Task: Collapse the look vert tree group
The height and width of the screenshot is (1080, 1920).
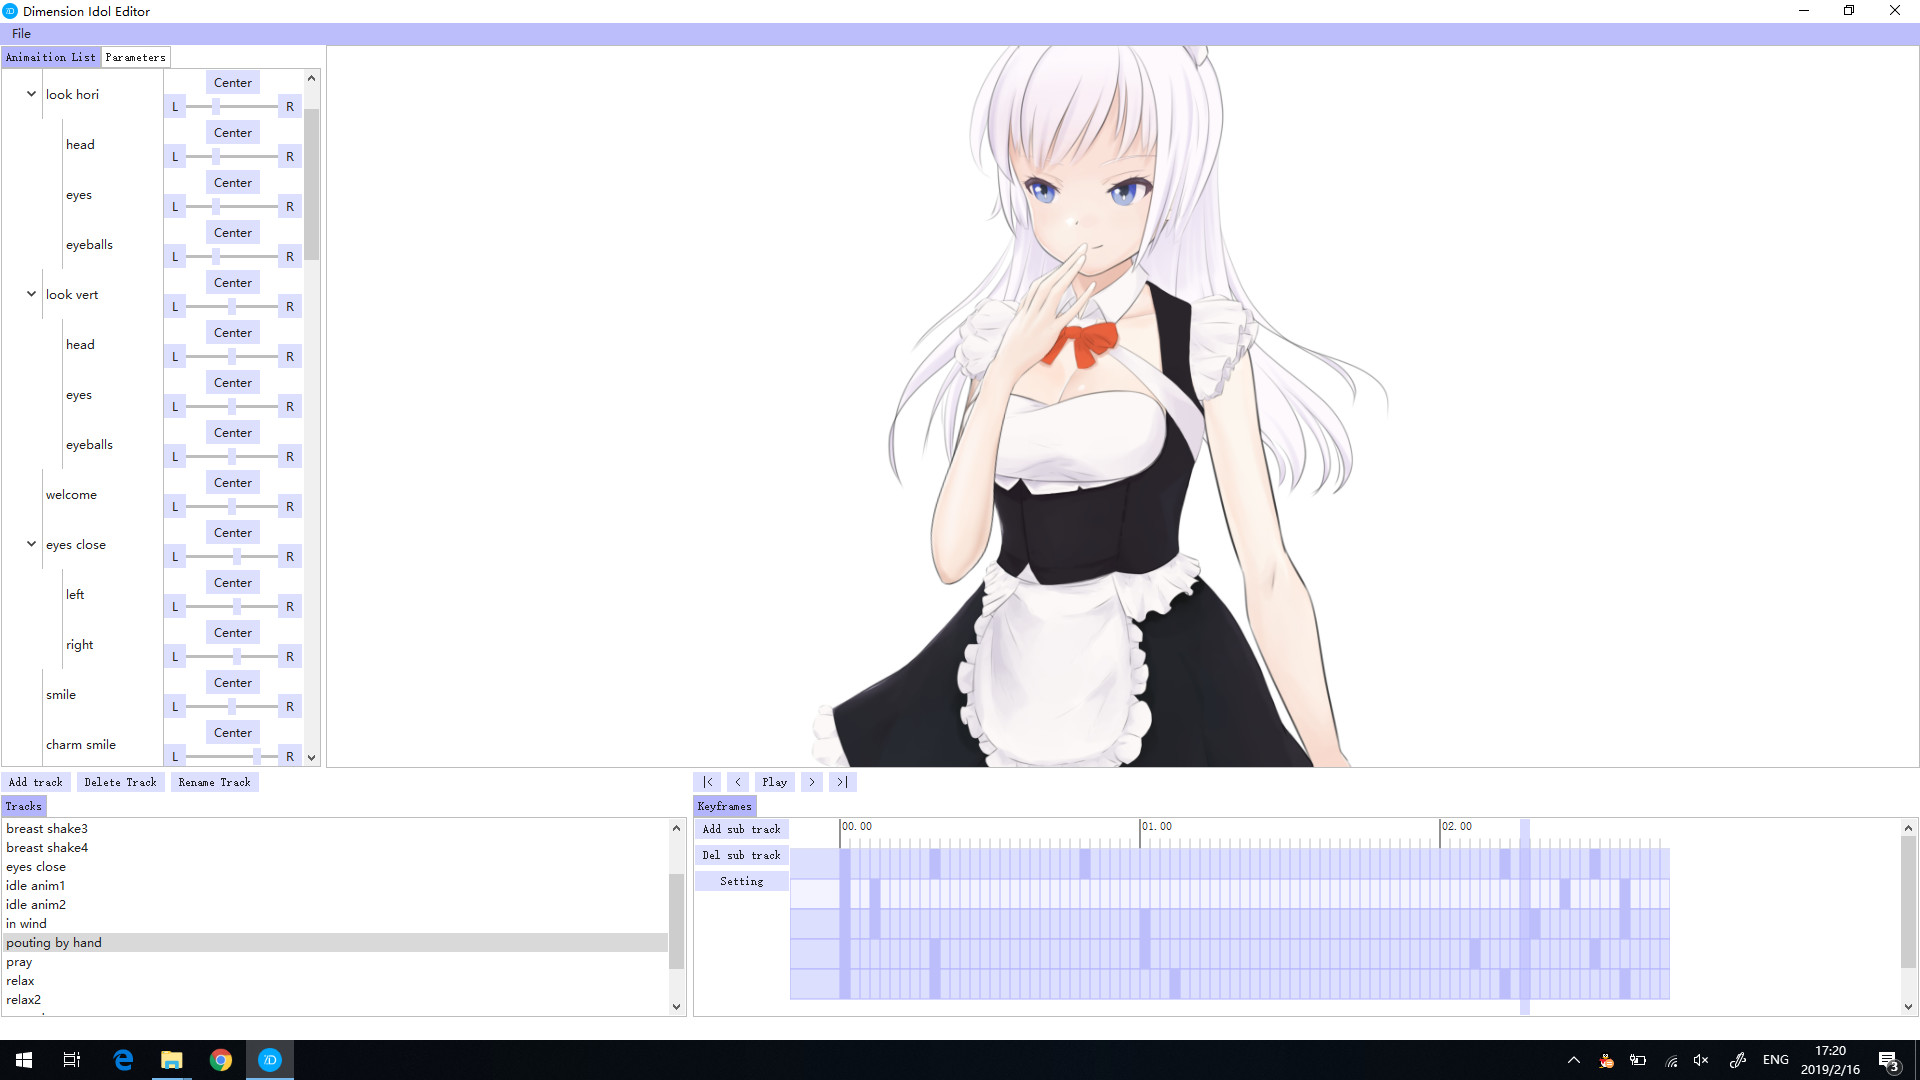Action: point(31,294)
